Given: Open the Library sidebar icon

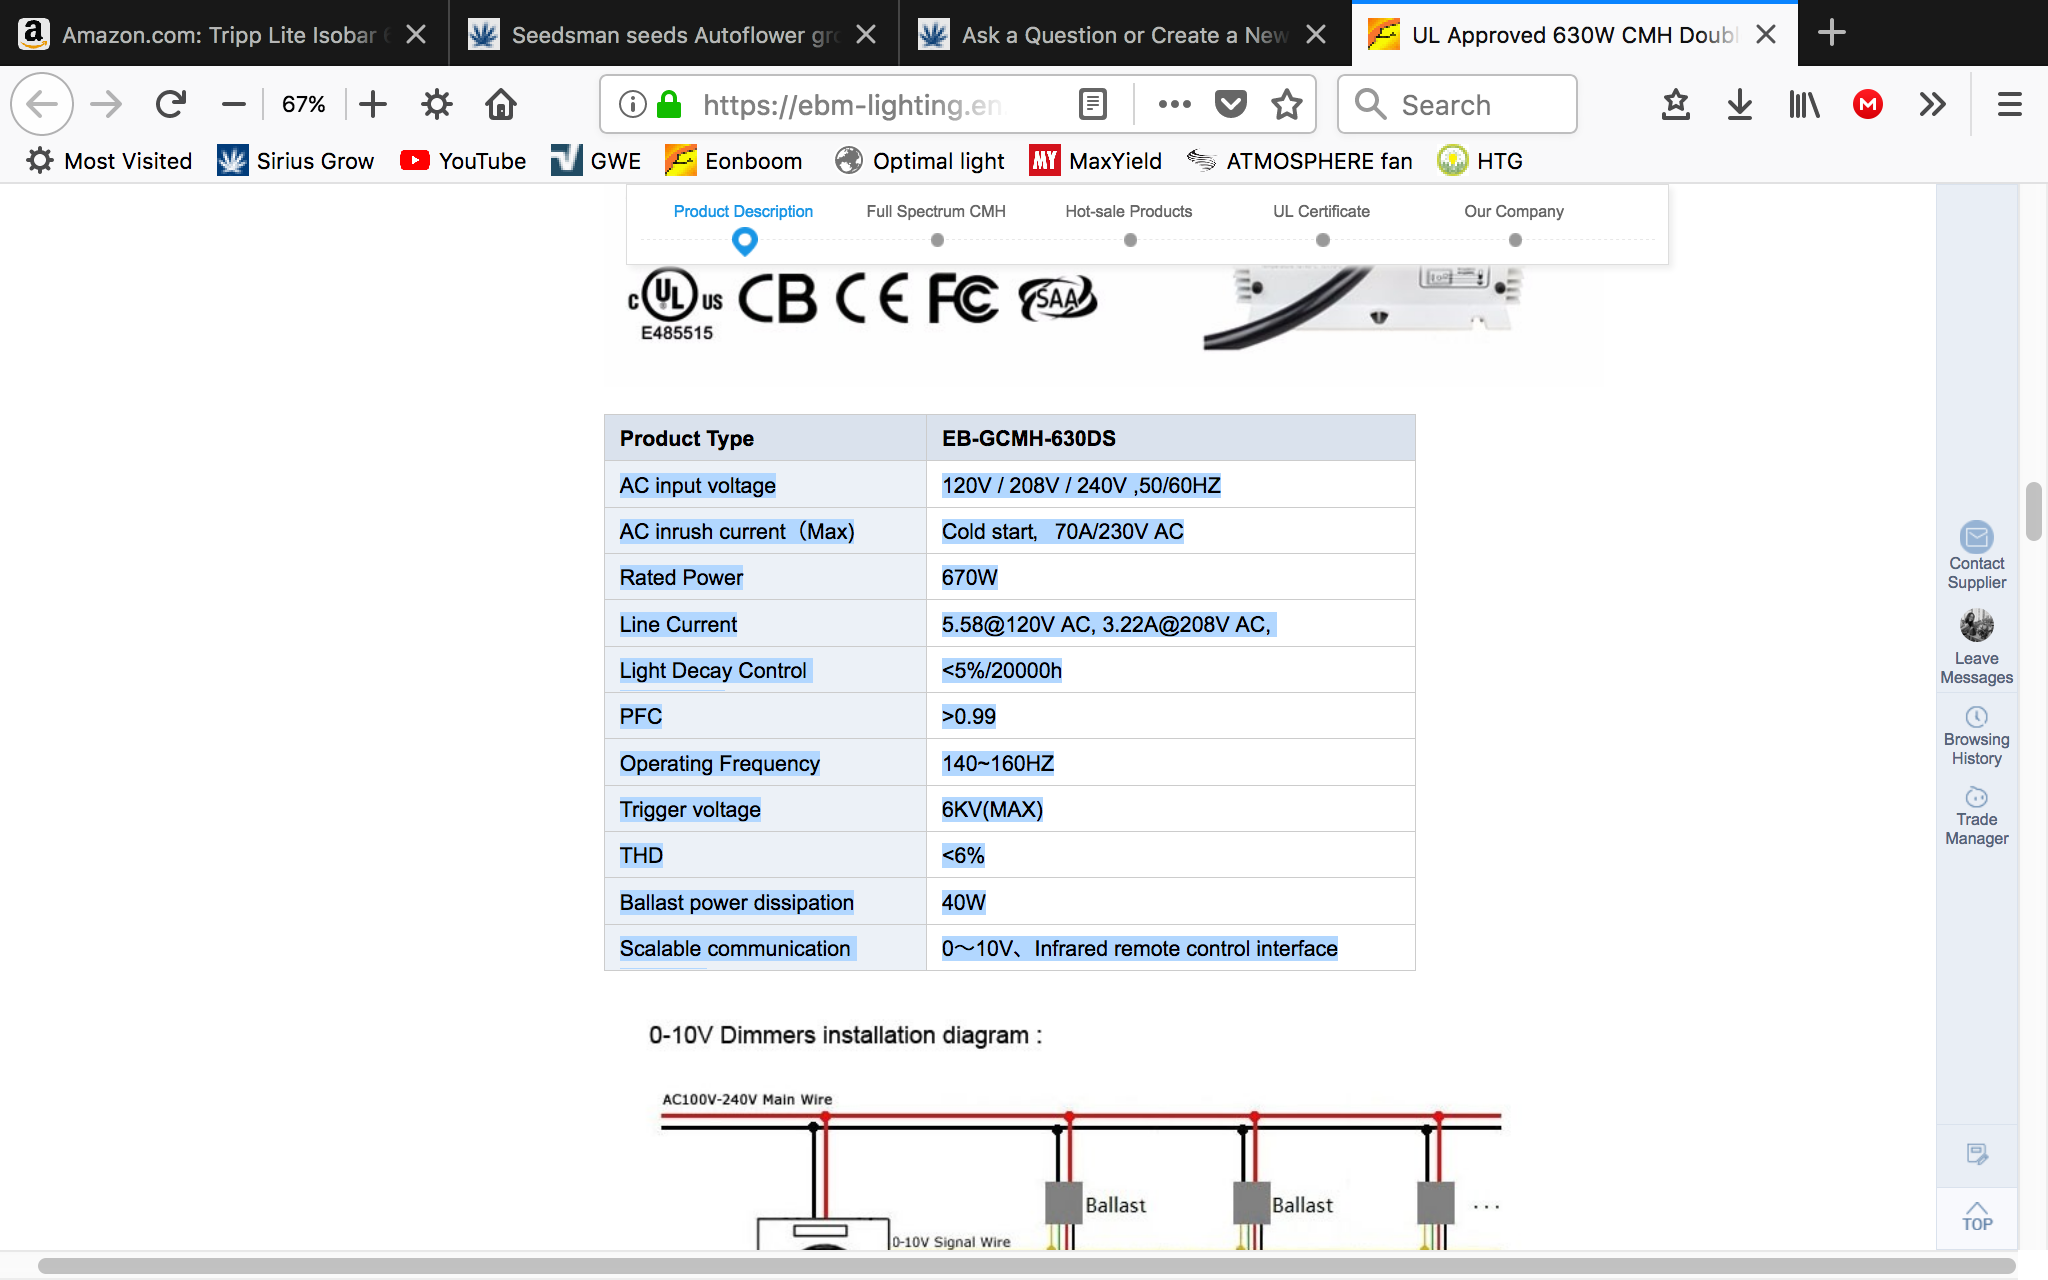Looking at the screenshot, I should (1804, 104).
